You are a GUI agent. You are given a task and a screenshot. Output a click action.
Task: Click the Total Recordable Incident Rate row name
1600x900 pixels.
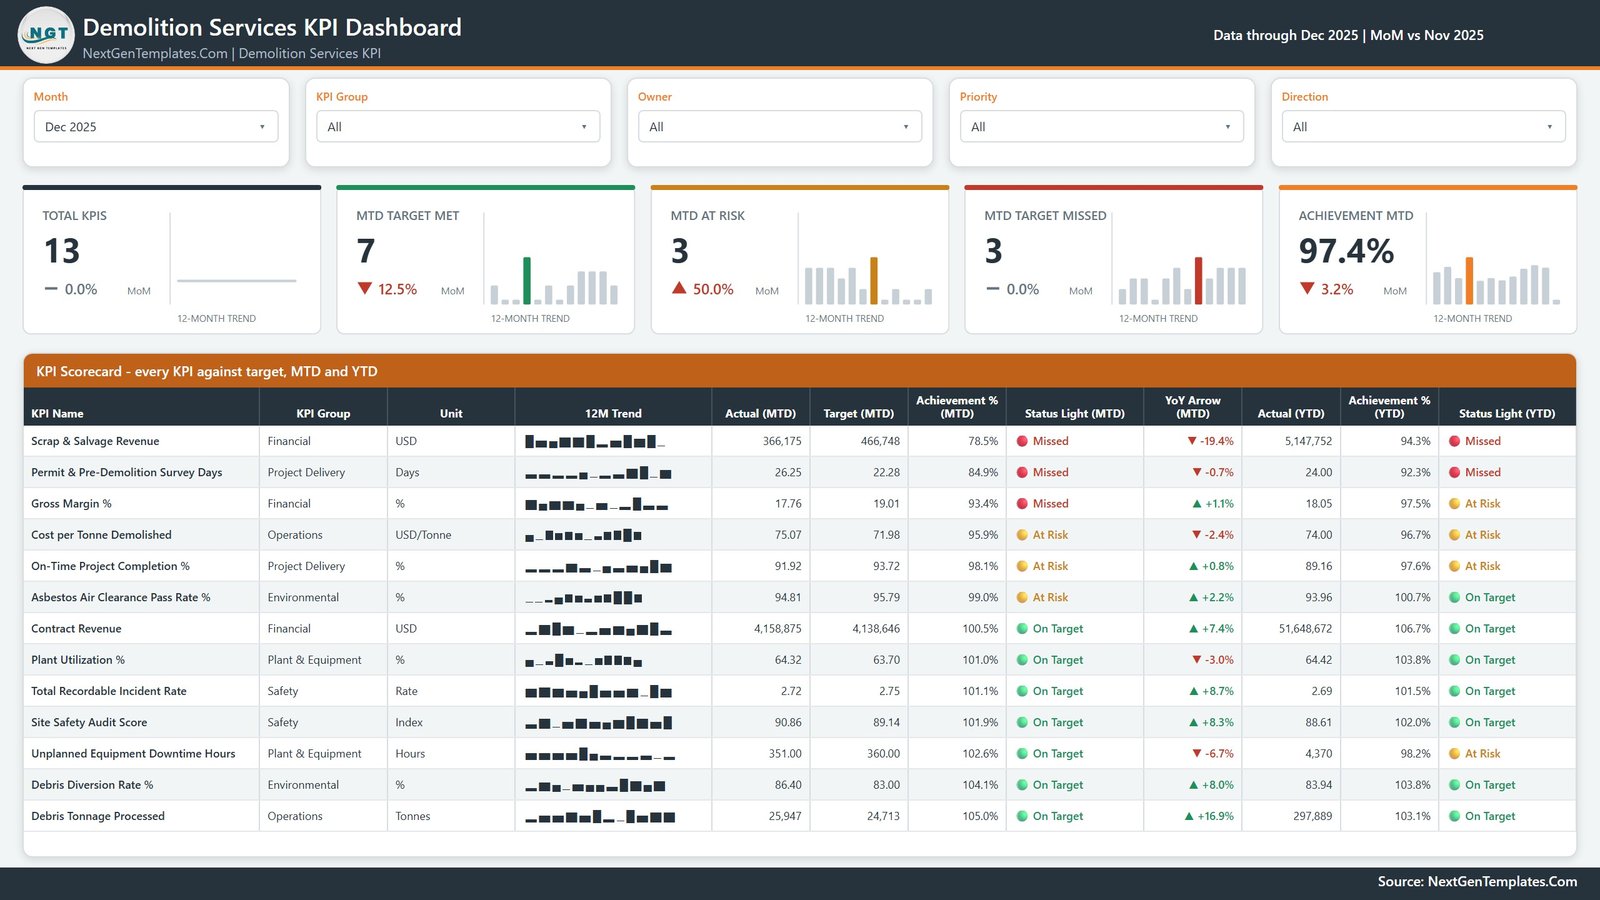(108, 691)
